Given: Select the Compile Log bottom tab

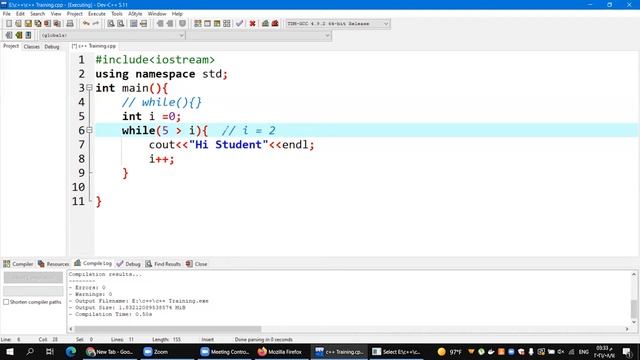Looking at the screenshot, I should (x=93, y=263).
